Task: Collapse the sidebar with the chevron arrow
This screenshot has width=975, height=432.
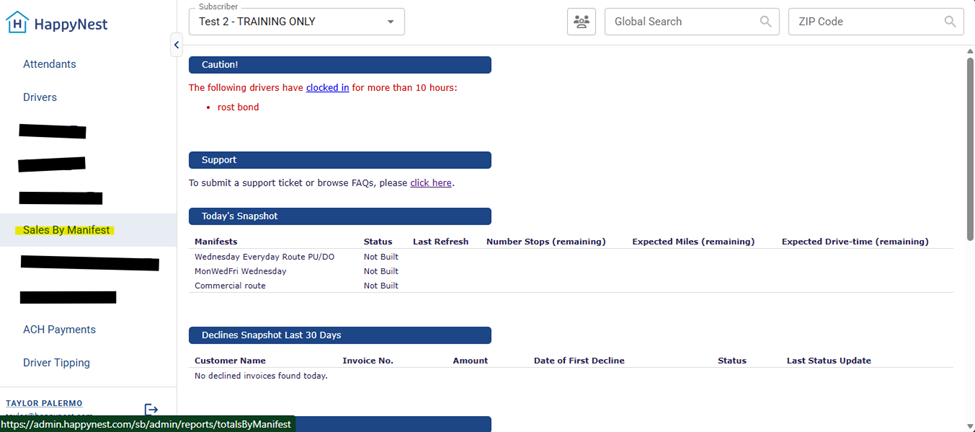Action: (x=176, y=44)
